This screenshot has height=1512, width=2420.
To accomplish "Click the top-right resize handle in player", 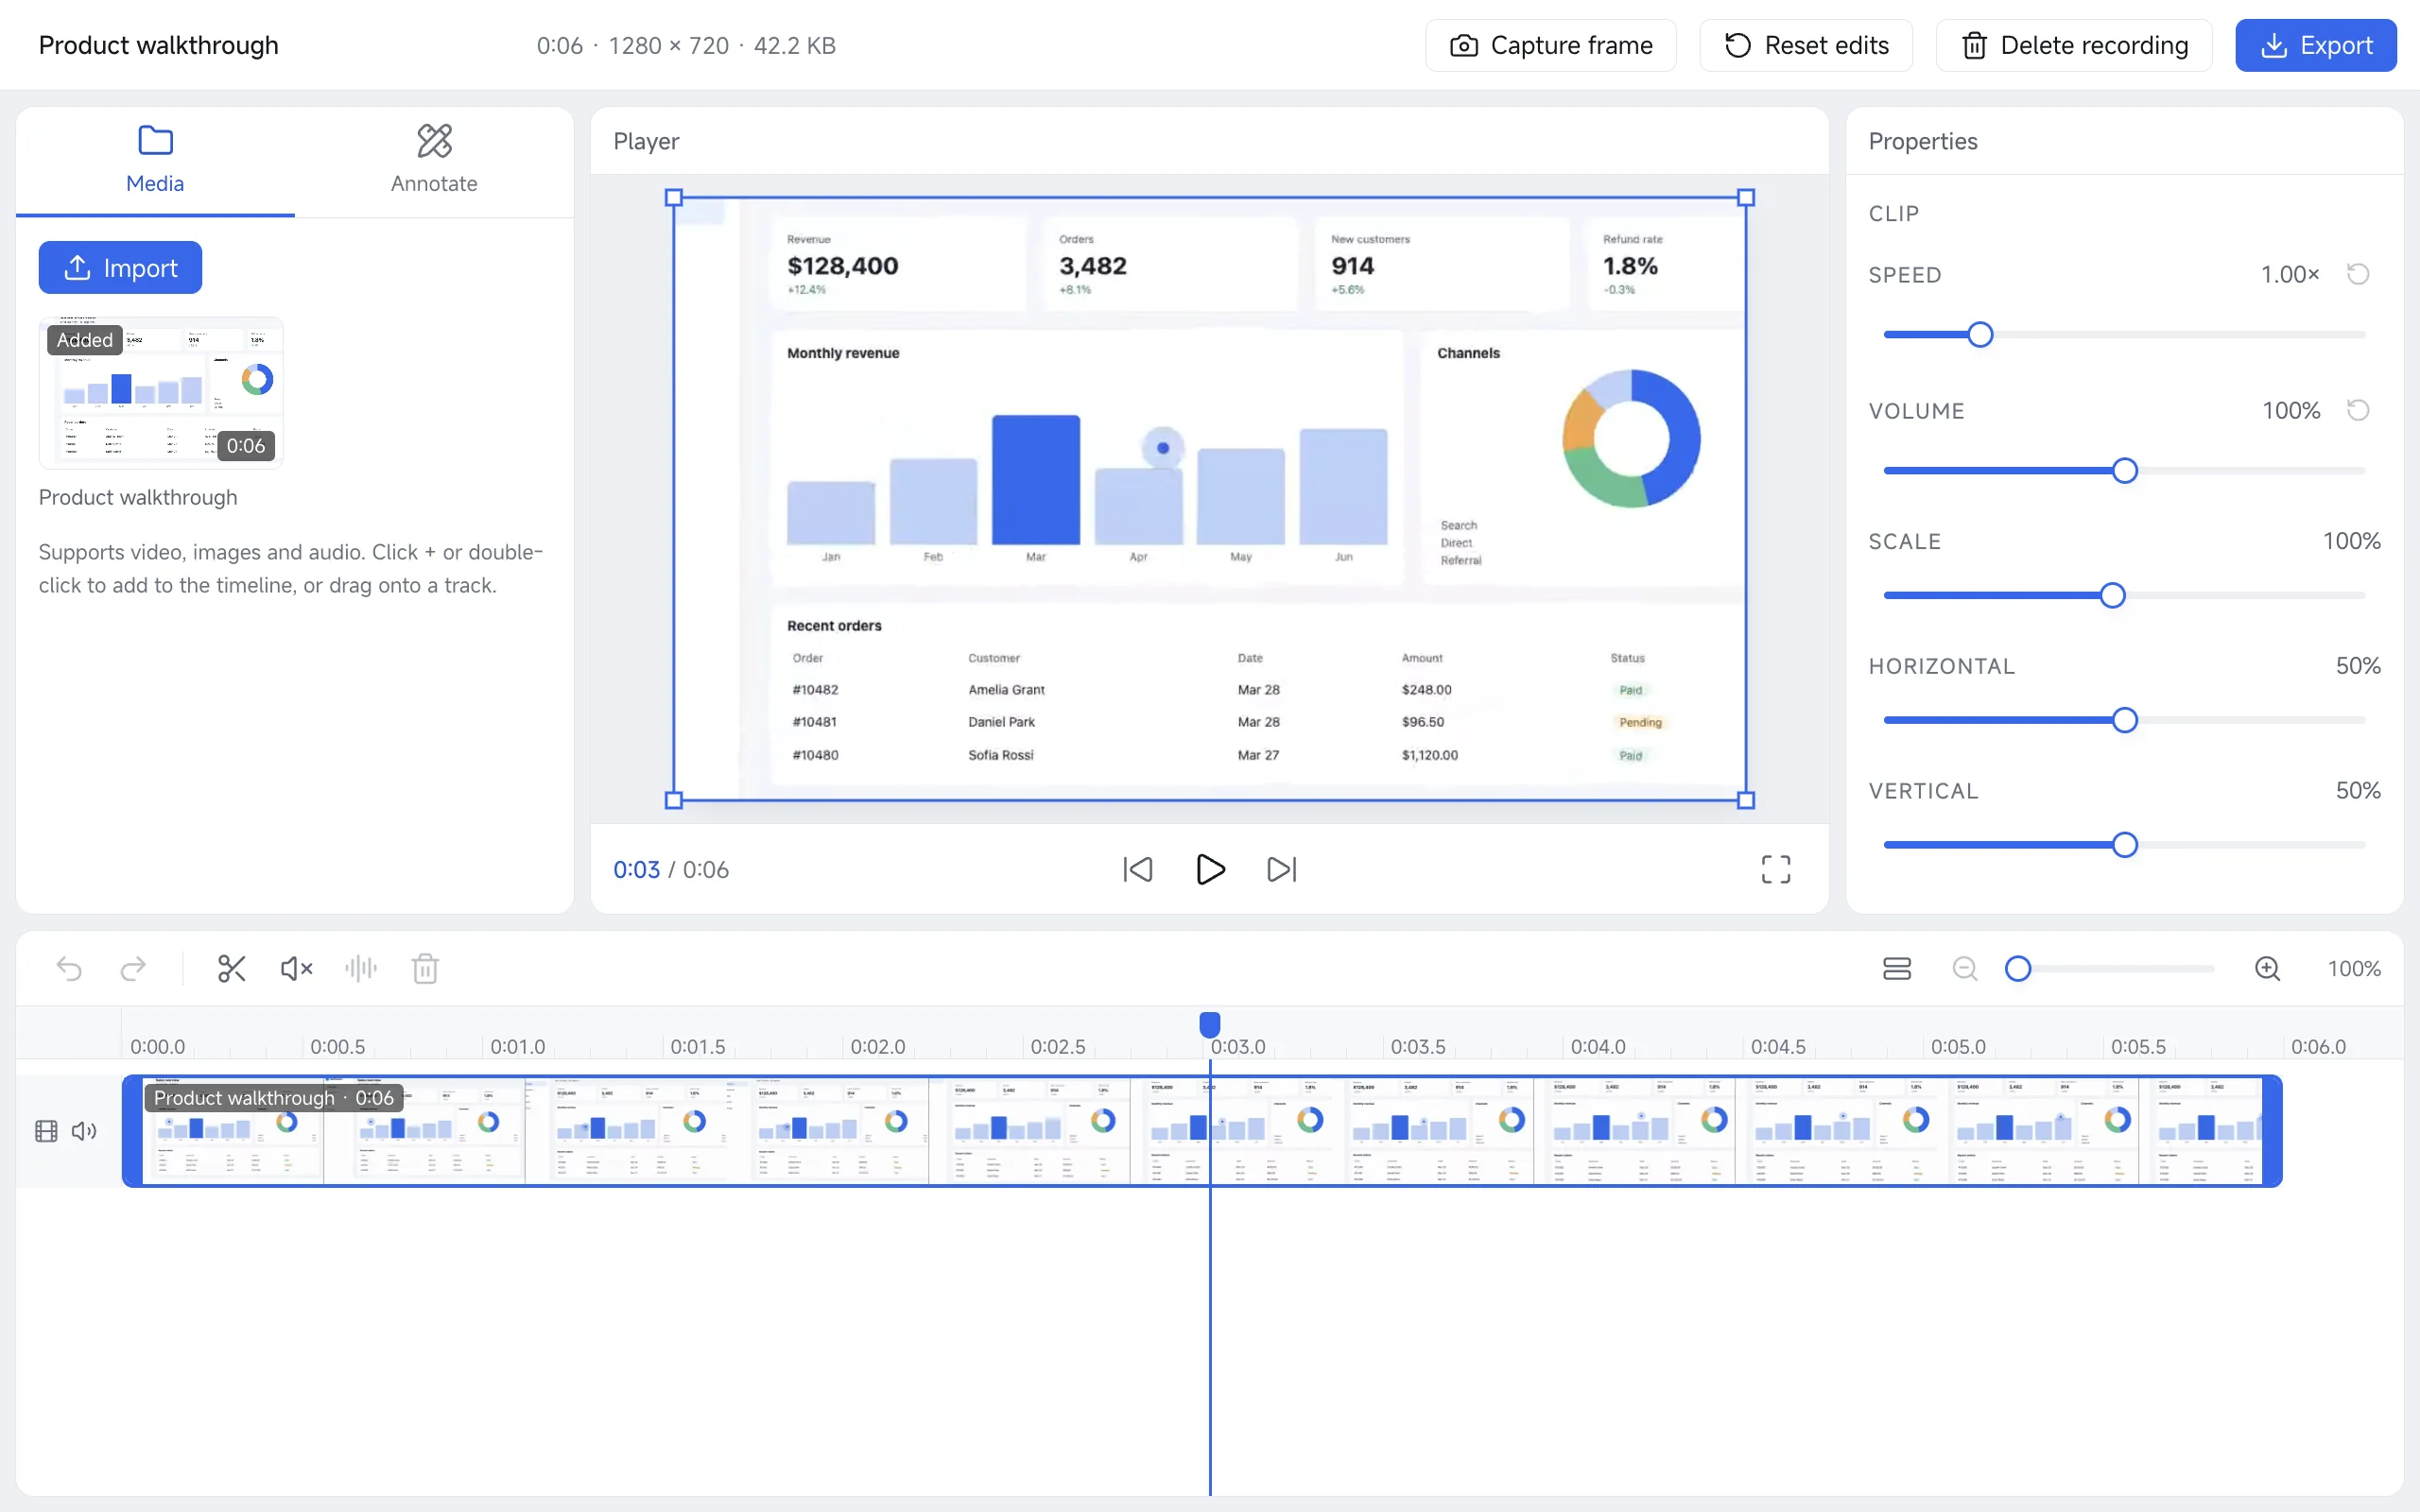I will tap(1746, 198).
